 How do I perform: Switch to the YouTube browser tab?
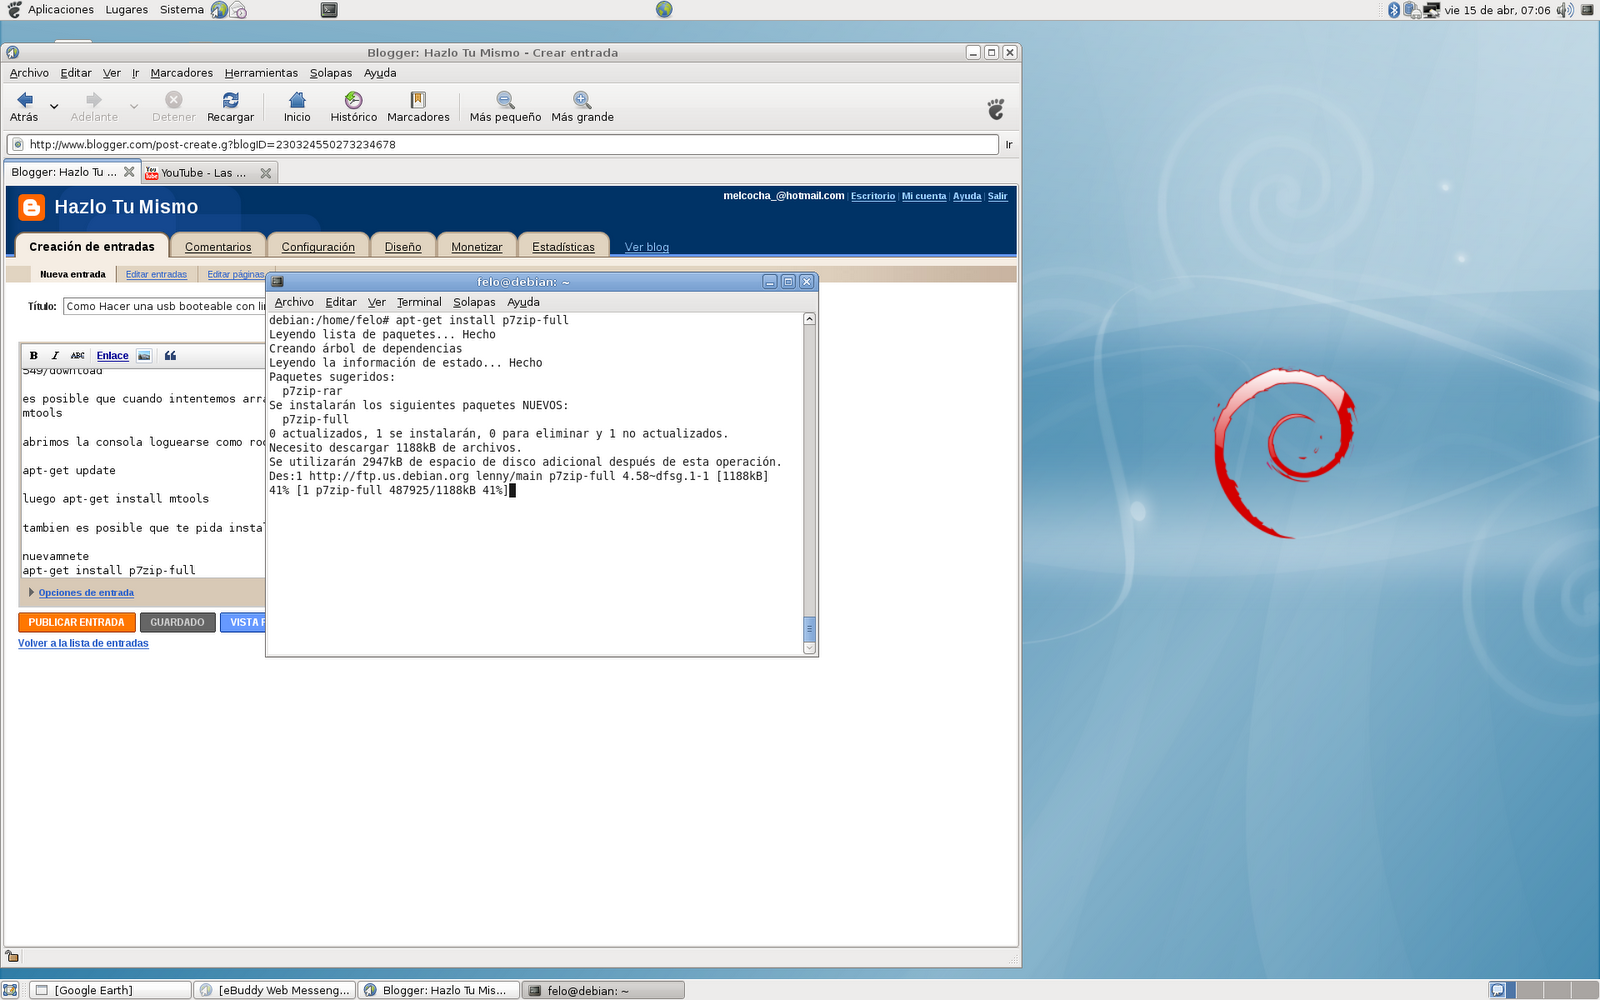click(204, 173)
